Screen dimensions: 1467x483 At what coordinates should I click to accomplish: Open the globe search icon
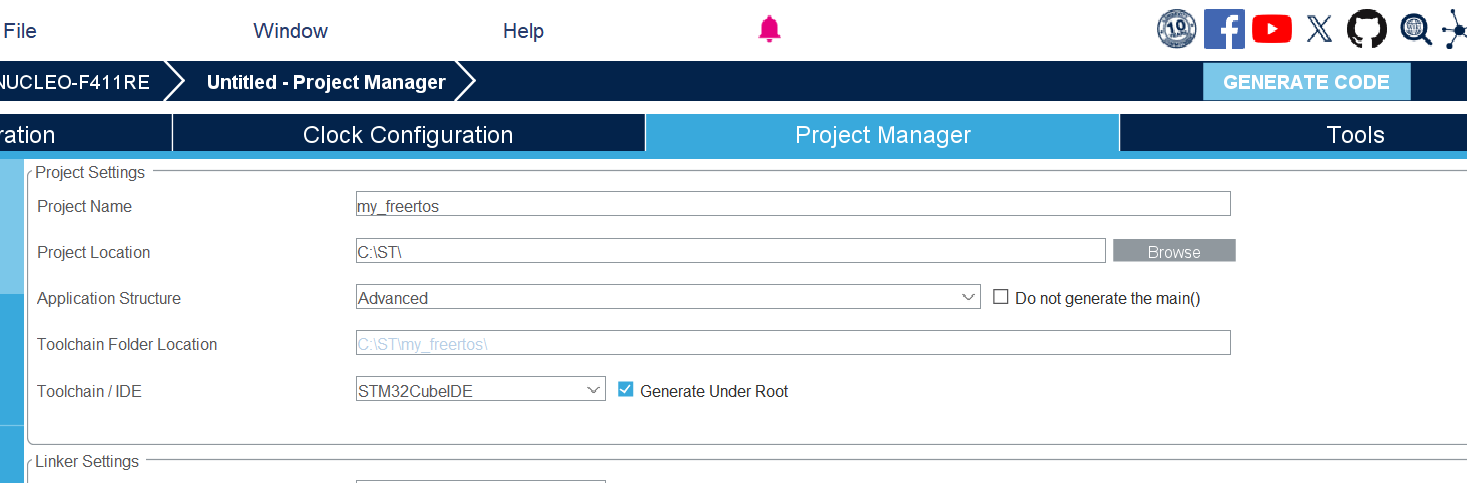click(x=1416, y=30)
